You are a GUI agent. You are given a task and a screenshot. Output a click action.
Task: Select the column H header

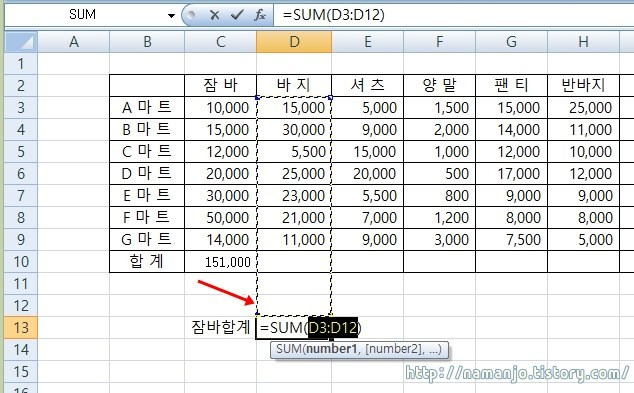click(x=583, y=42)
